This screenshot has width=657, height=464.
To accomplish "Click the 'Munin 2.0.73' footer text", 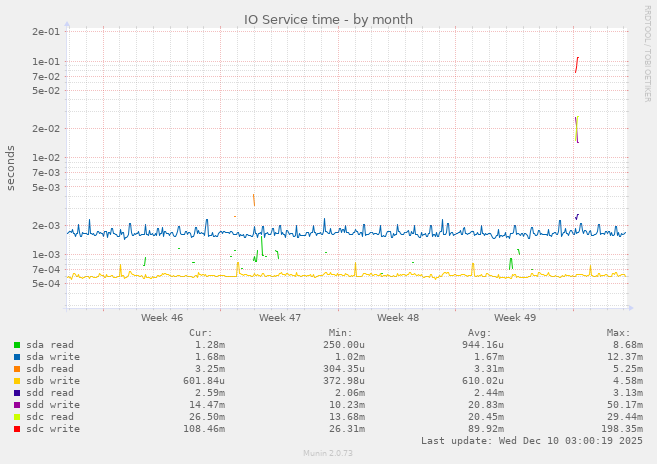I will point(328,453).
